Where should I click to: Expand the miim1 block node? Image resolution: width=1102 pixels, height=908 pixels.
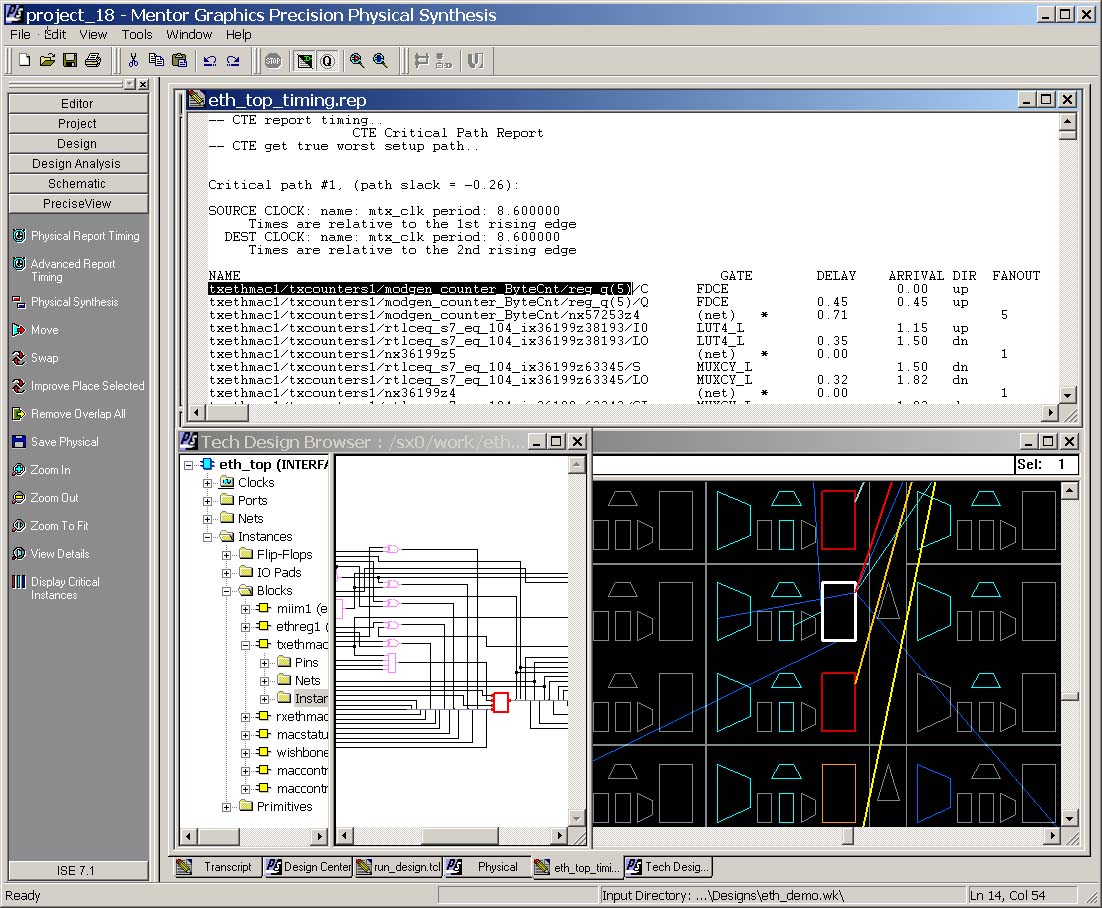pyautogui.click(x=245, y=609)
